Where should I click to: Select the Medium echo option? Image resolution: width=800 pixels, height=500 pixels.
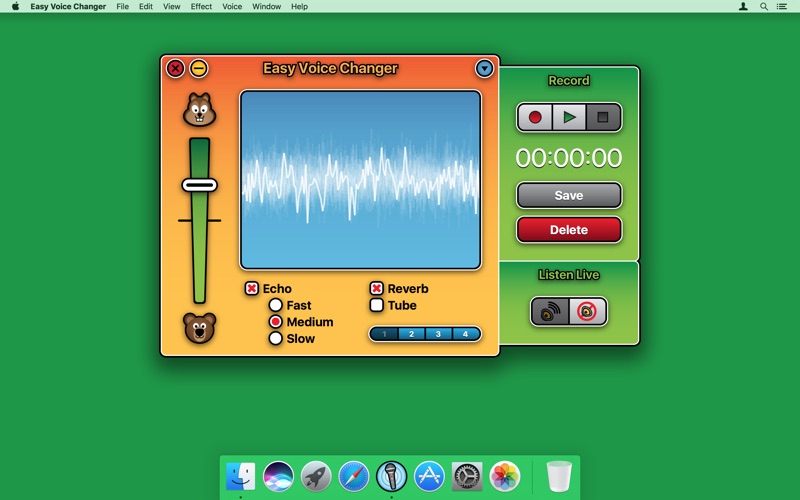[276, 322]
